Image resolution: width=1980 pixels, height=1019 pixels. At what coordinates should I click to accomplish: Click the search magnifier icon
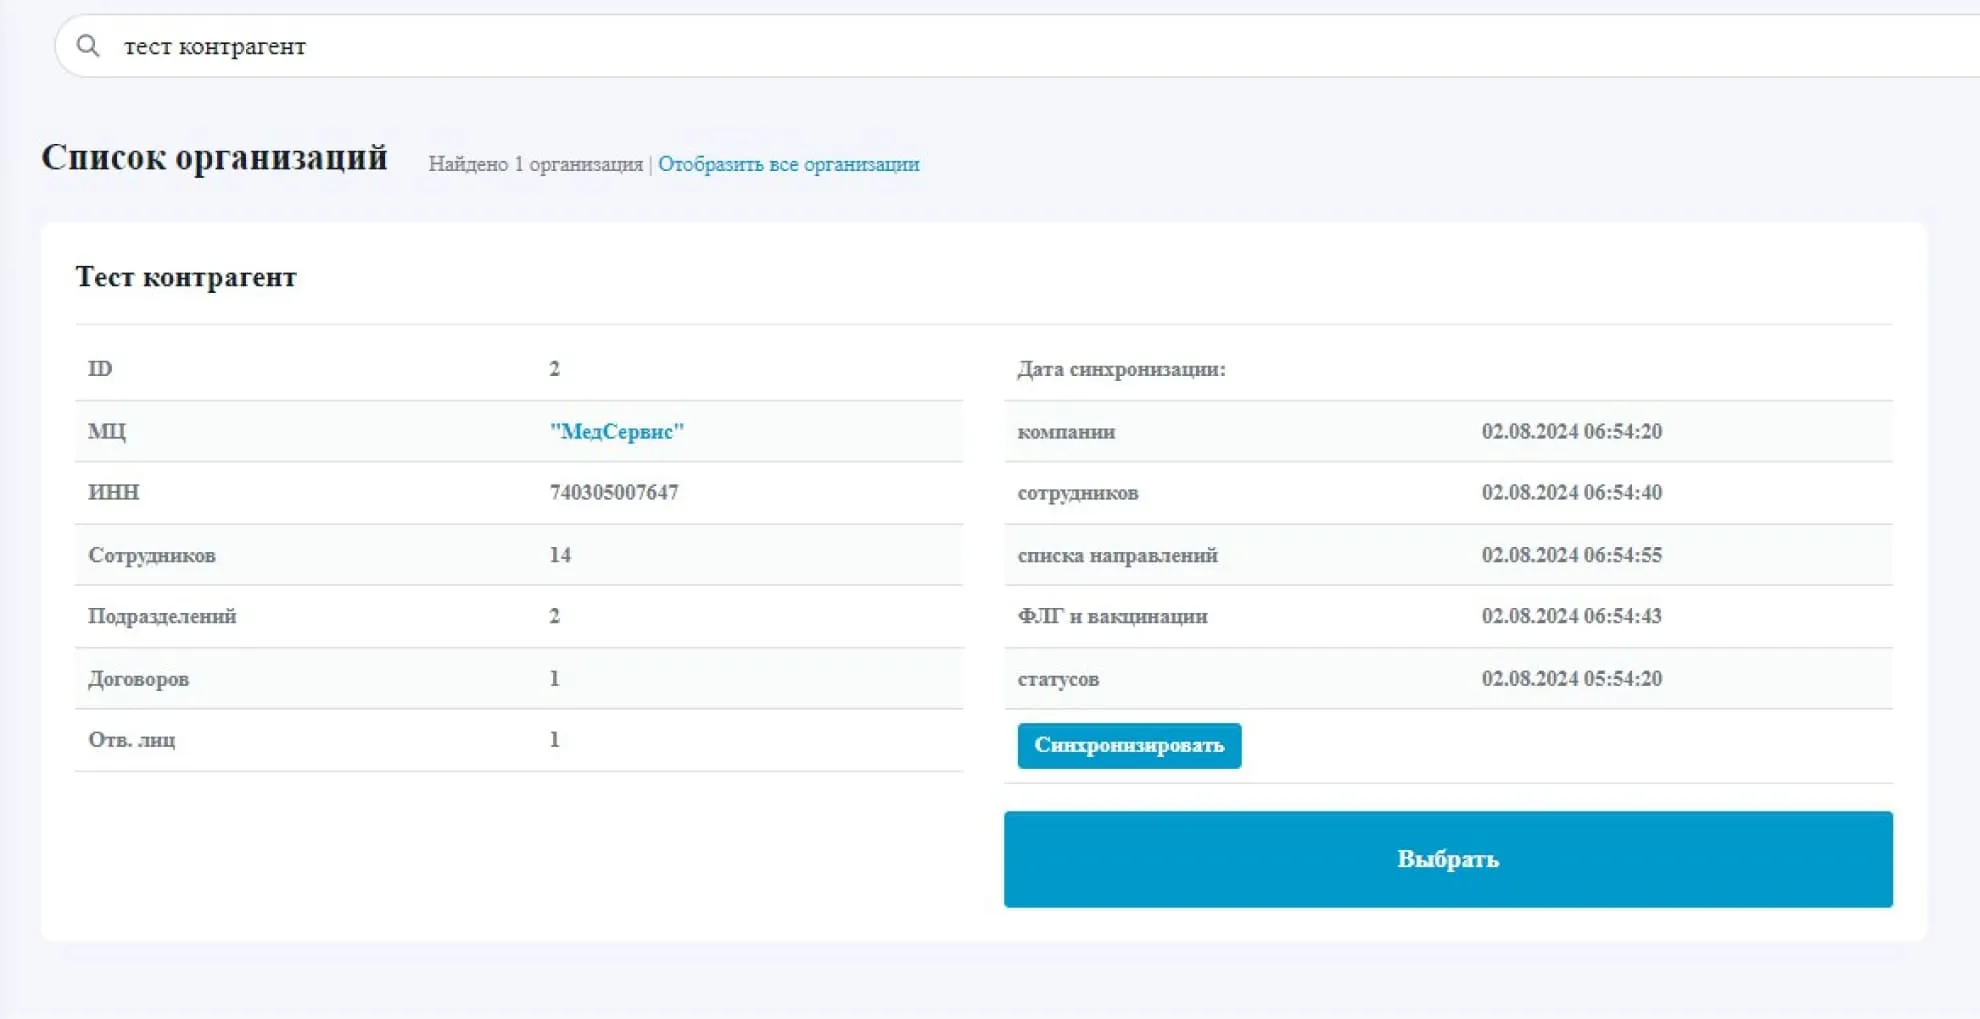coord(88,46)
